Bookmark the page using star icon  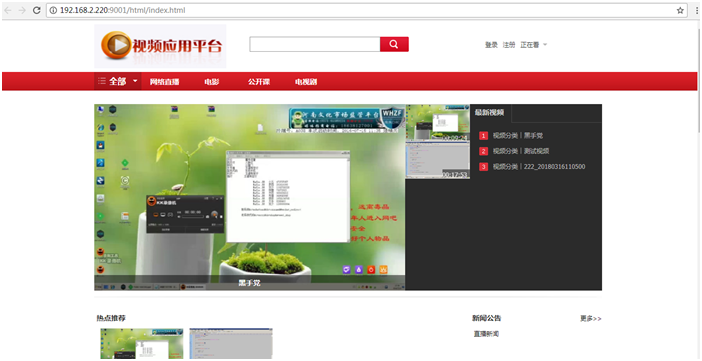pos(680,10)
